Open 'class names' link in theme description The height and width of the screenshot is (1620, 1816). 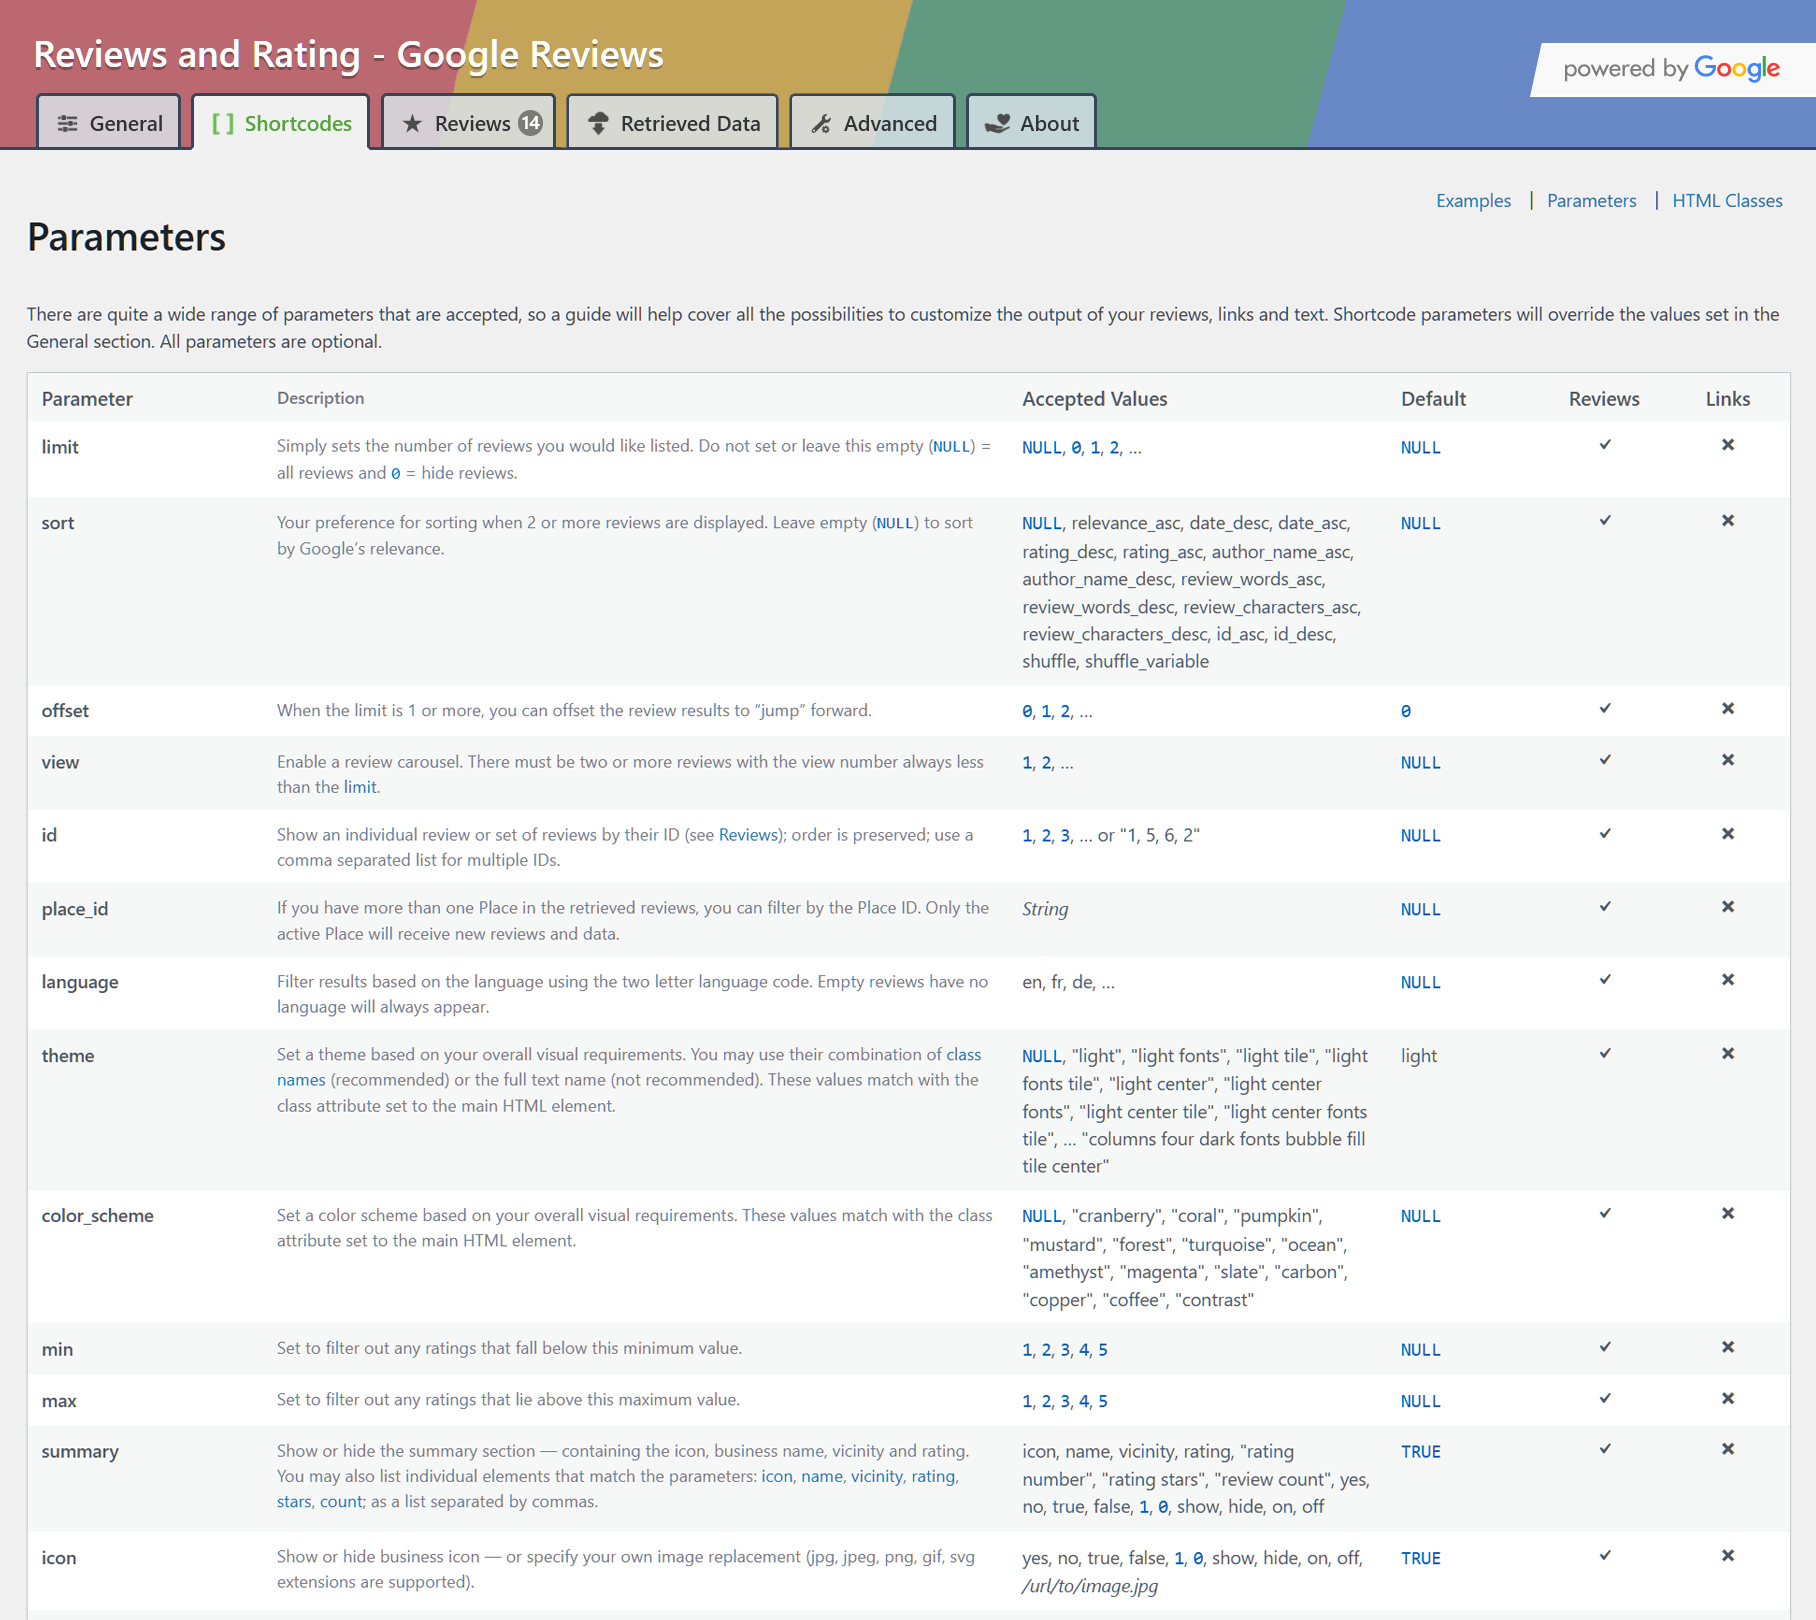point(629,1067)
